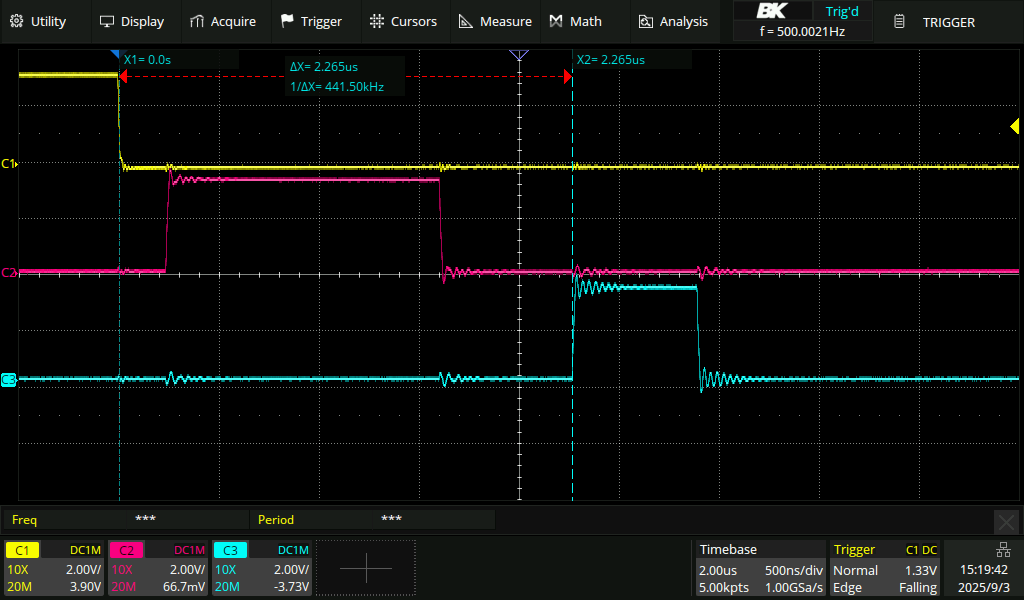Click the Trig'd status indicator
The width and height of the screenshot is (1024, 600).
point(842,11)
